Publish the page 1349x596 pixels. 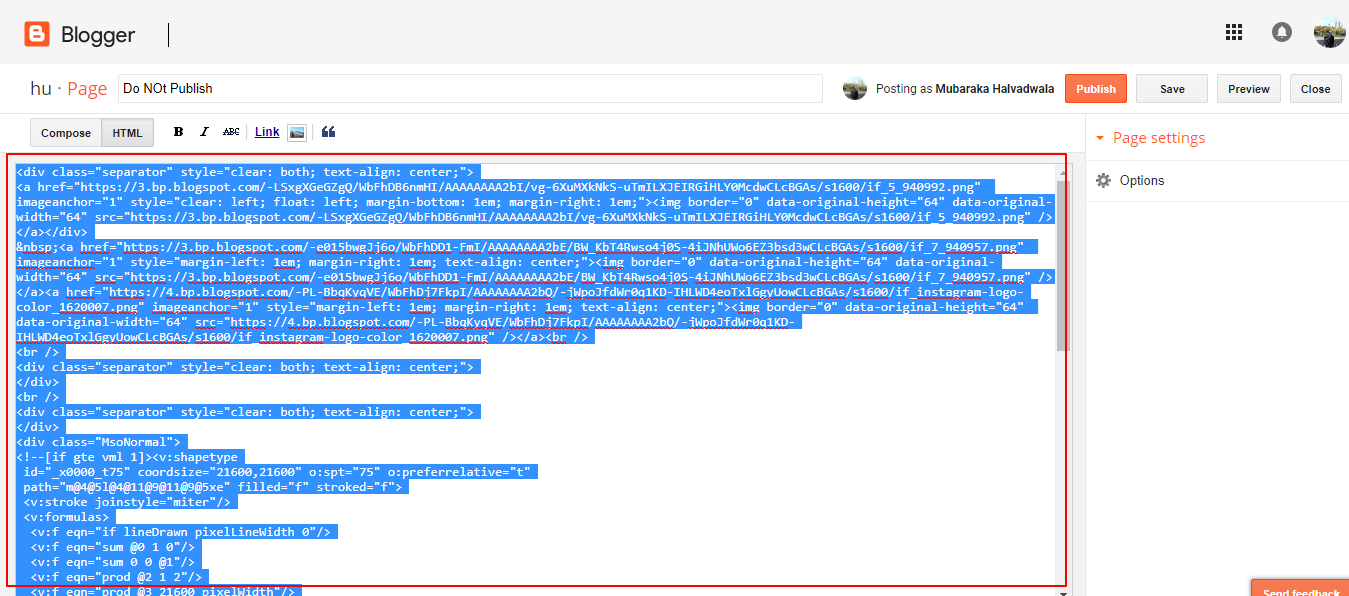click(1096, 89)
